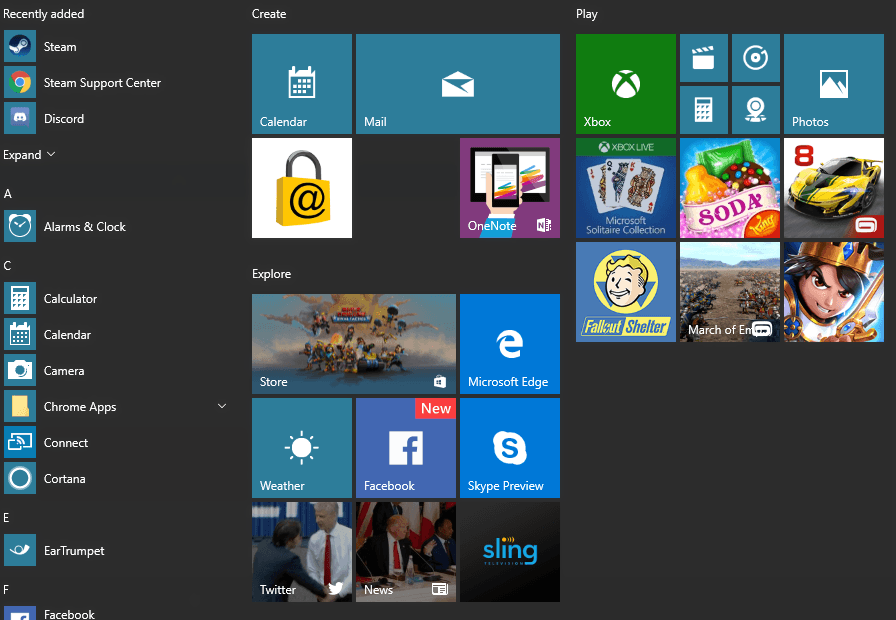Viewport: 896px width, 620px height.
Task: Open the Store tile
Action: [353, 343]
